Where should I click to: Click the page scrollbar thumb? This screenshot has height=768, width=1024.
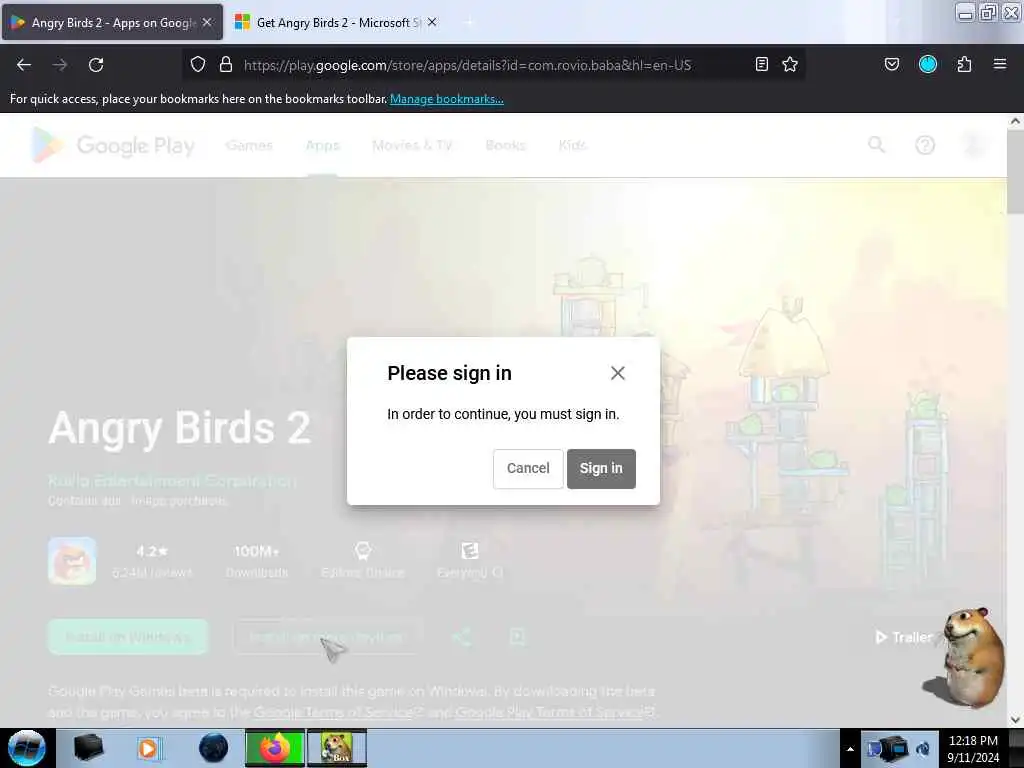[x=1015, y=172]
